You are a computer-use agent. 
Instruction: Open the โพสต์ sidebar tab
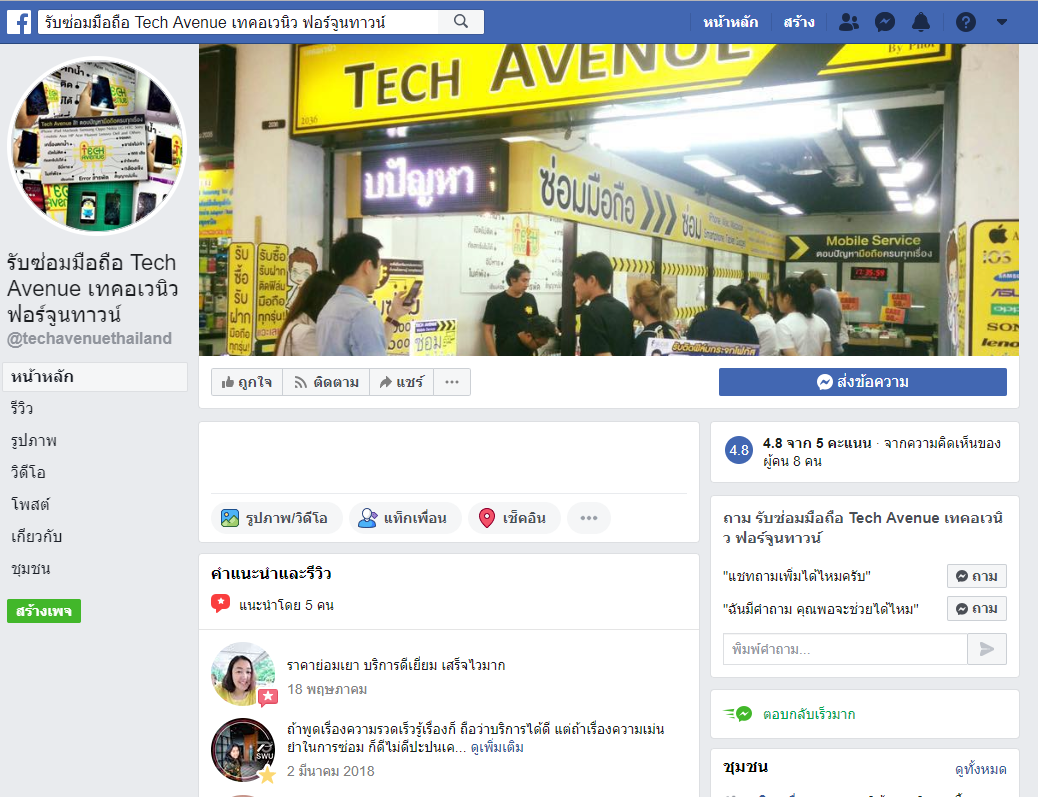pos(30,504)
